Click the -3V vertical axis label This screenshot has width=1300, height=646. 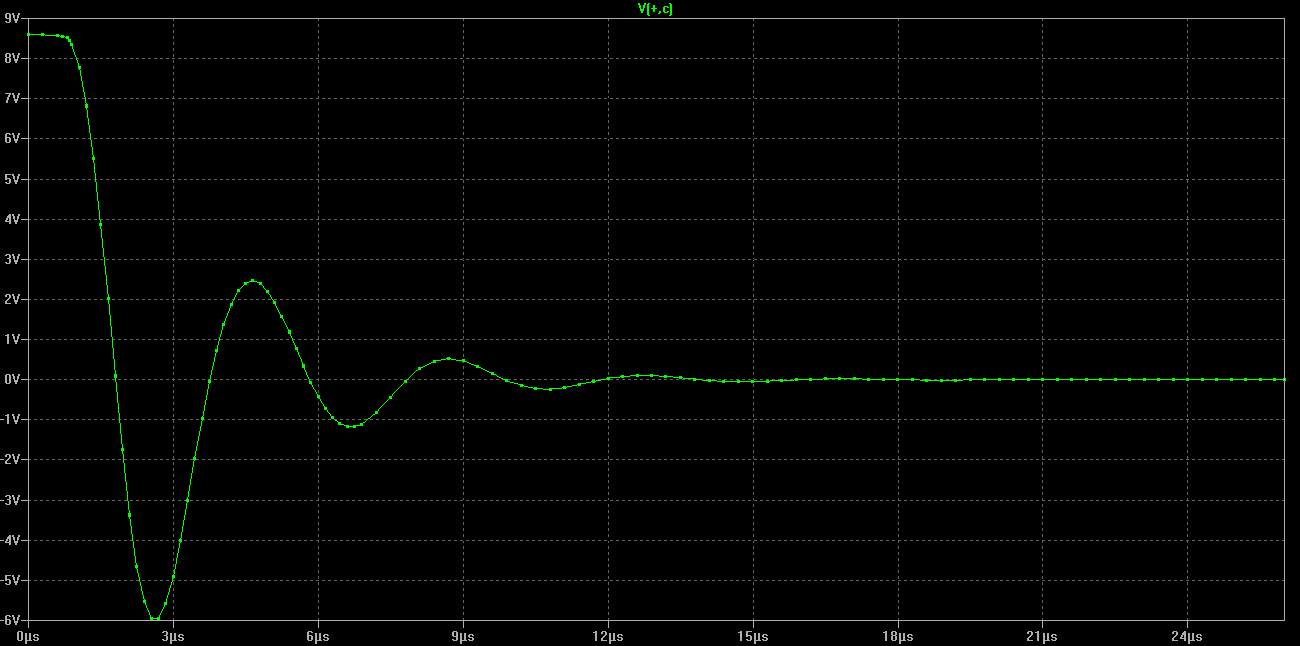pyautogui.click(x=11, y=500)
